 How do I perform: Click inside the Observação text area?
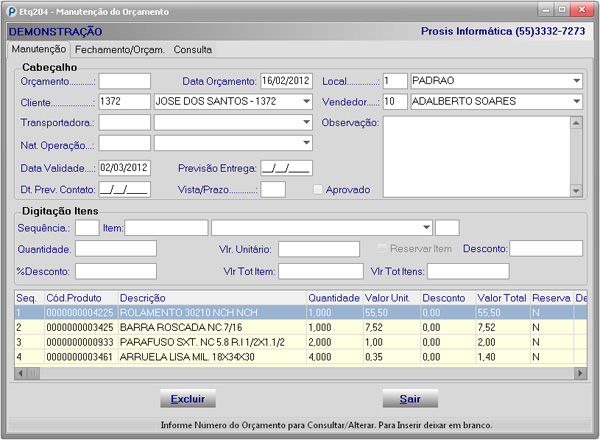pos(477,156)
